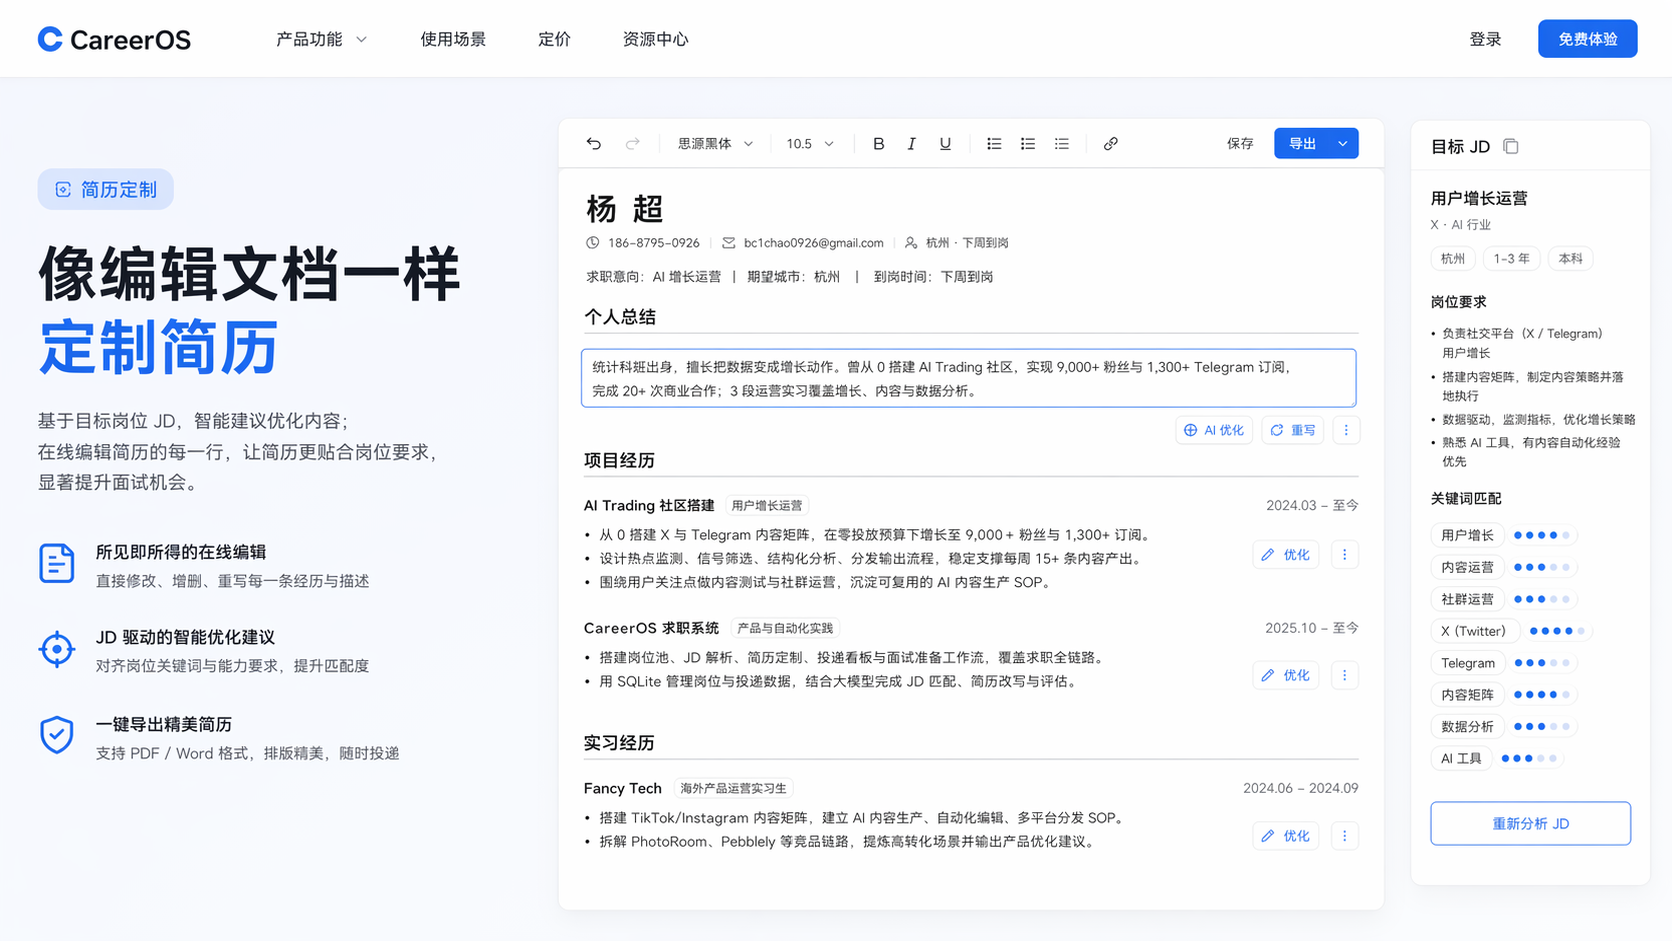Select the 产品与自动化实践 tag
The image size is (1672, 941).
pos(785,628)
